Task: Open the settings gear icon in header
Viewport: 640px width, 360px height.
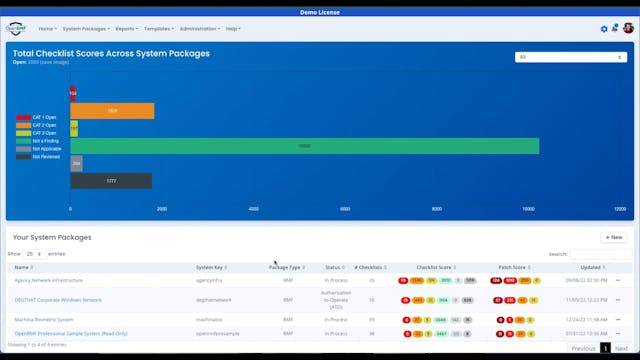Action: pyautogui.click(x=604, y=29)
